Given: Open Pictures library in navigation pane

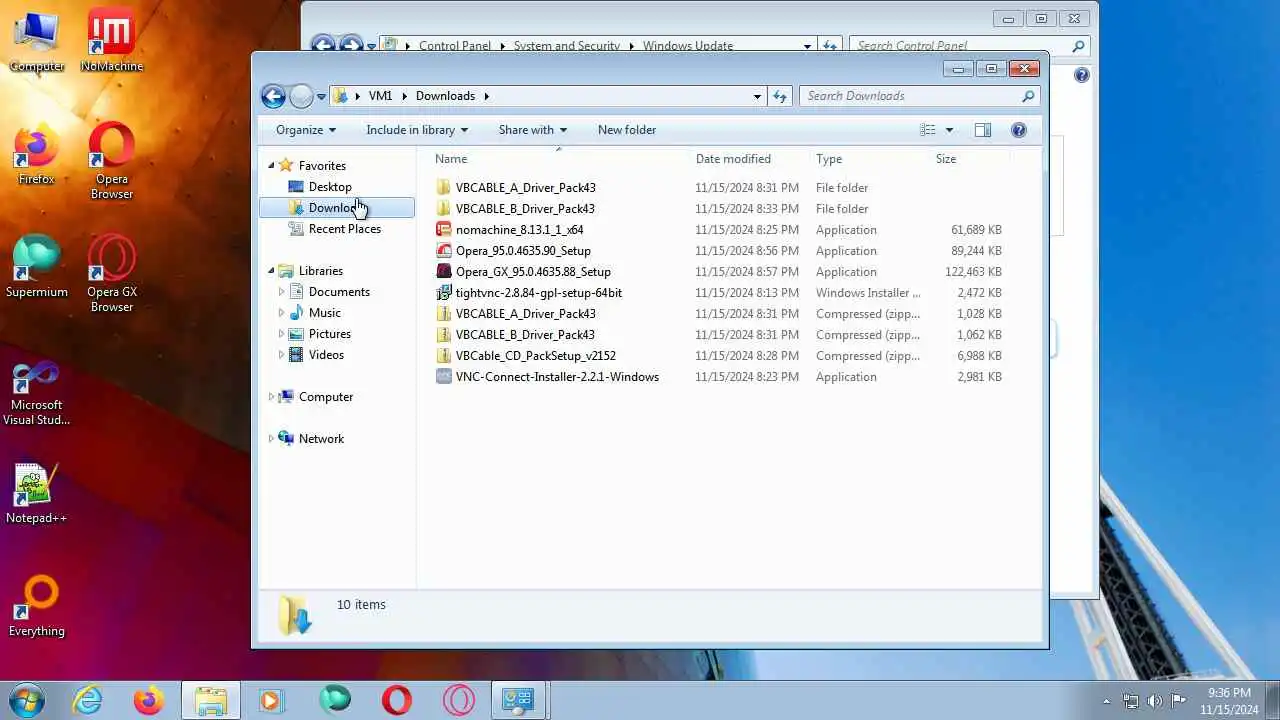Looking at the screenshot, I should click(x=329, y=334).
